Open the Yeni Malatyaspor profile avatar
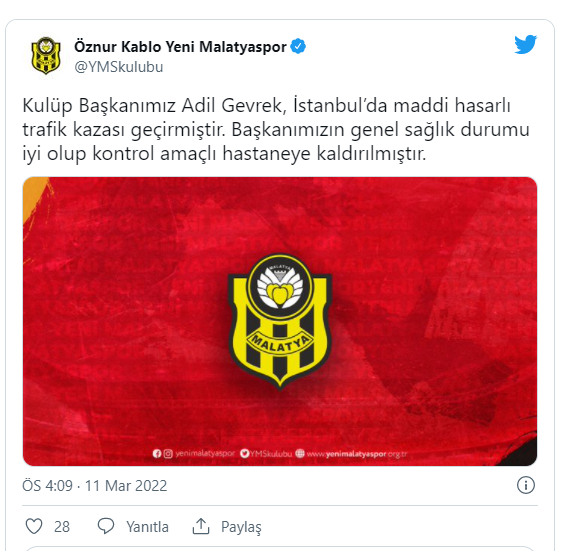Image resolution: width=572 pixels, height=551 pixels. pyautogui.click(x=46, y=56)
